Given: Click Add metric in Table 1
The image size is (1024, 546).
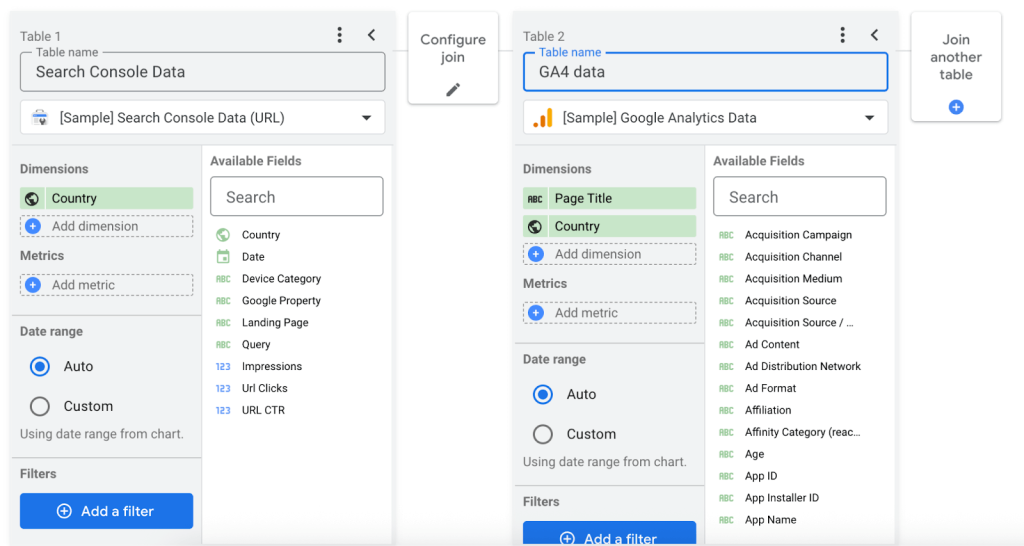Looking at the screenshot, I should pyautogui.click(x=106, y=285).
